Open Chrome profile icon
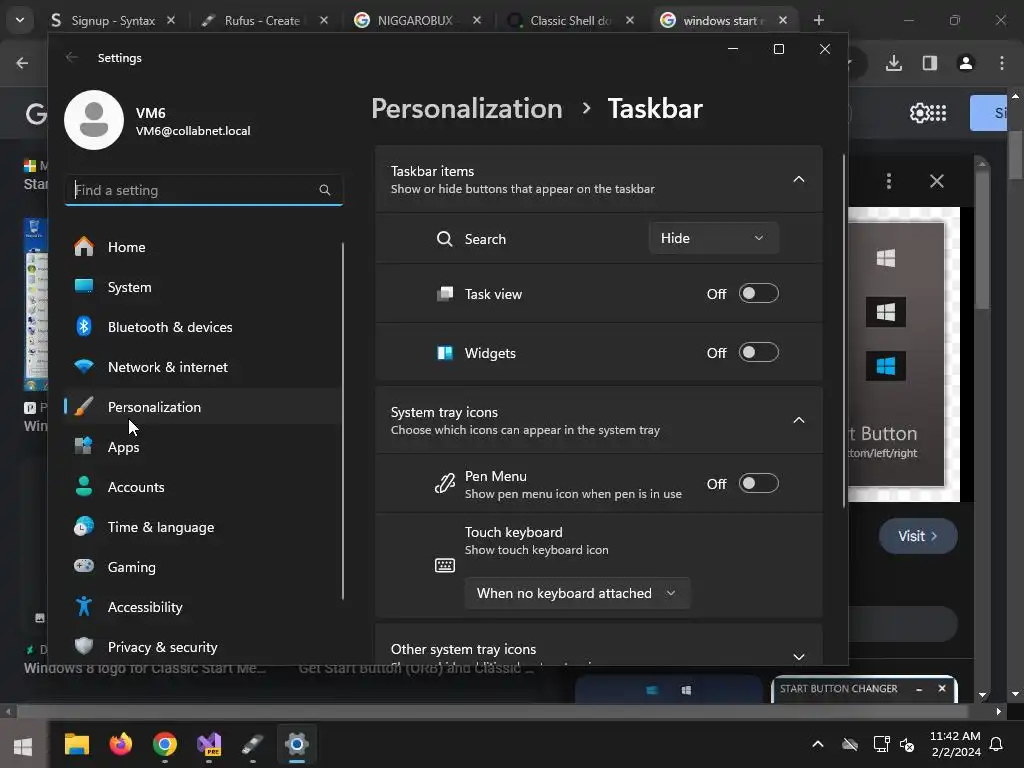Image resolution: width=1024 pixels, height=768 pixels. (966, 63)
